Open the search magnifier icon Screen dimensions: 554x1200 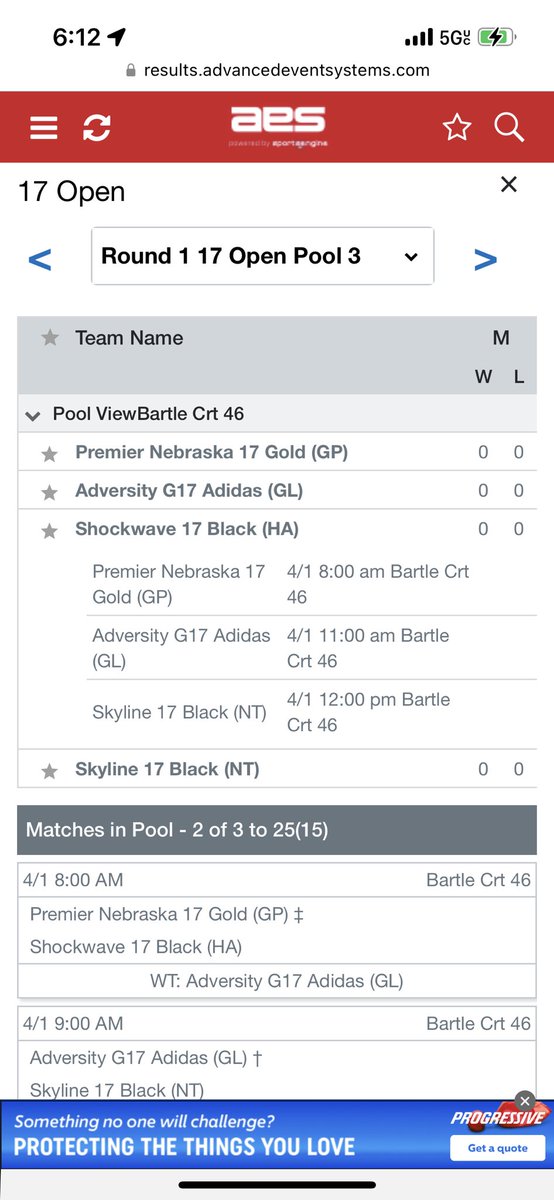click(x=509, y=128)
